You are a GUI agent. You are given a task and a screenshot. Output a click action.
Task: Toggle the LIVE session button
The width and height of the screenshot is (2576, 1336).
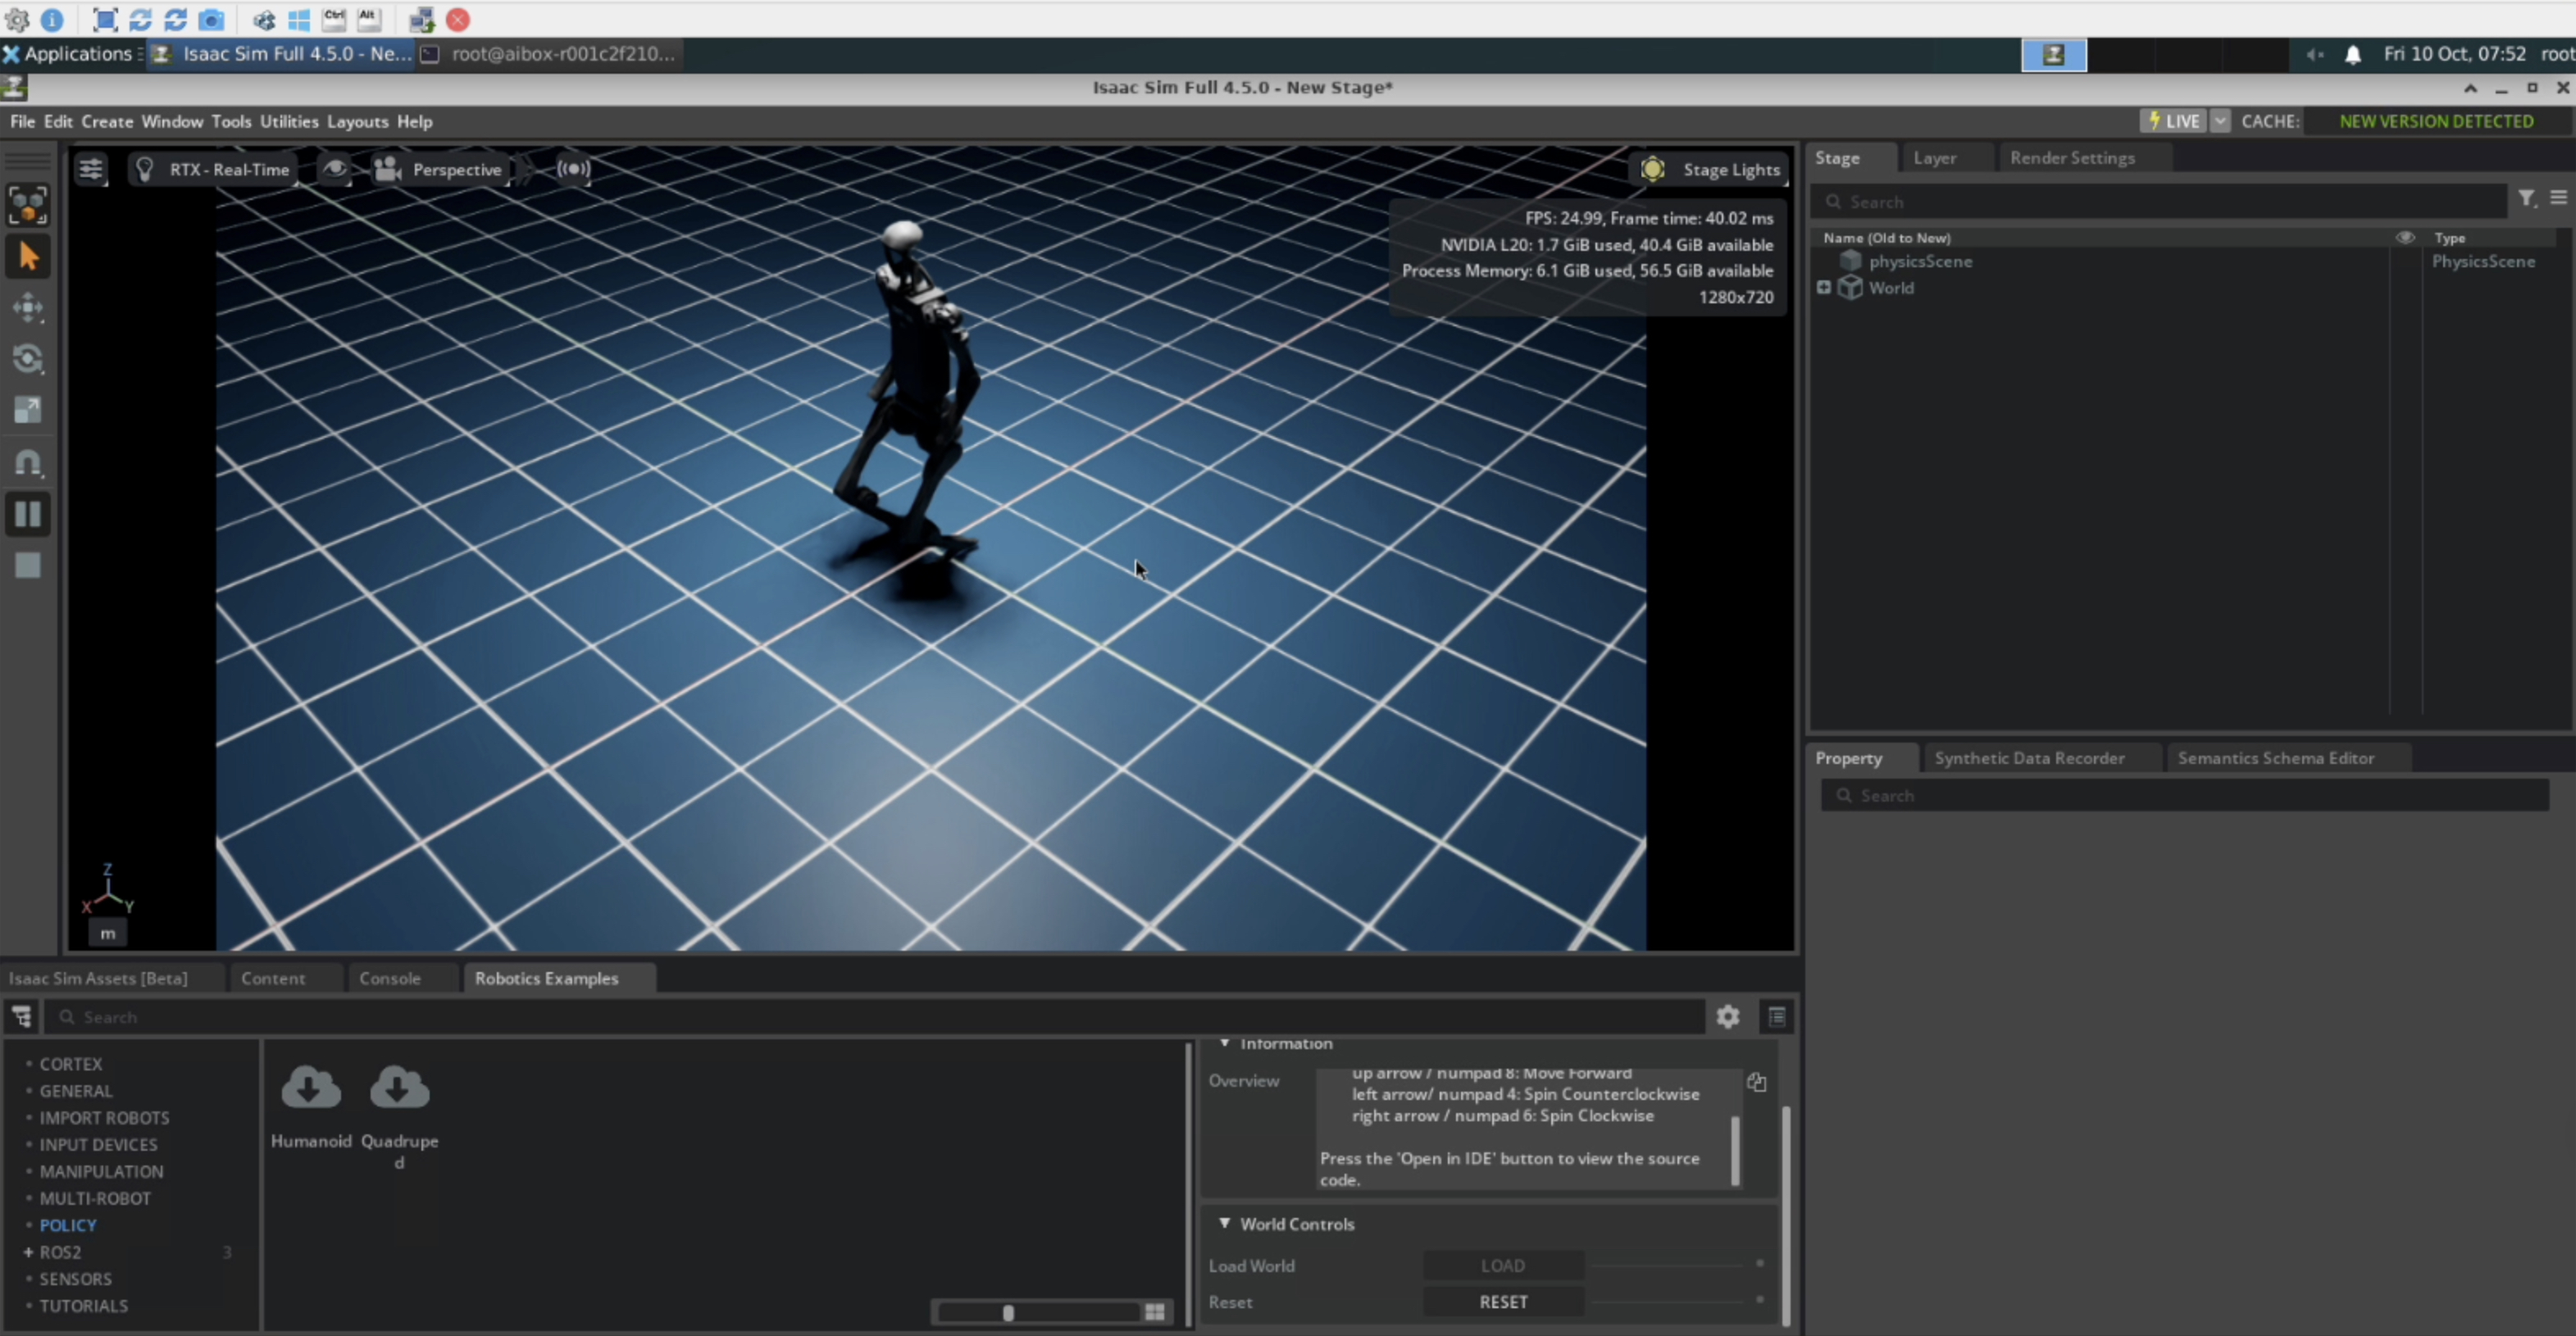point(2174,121)
